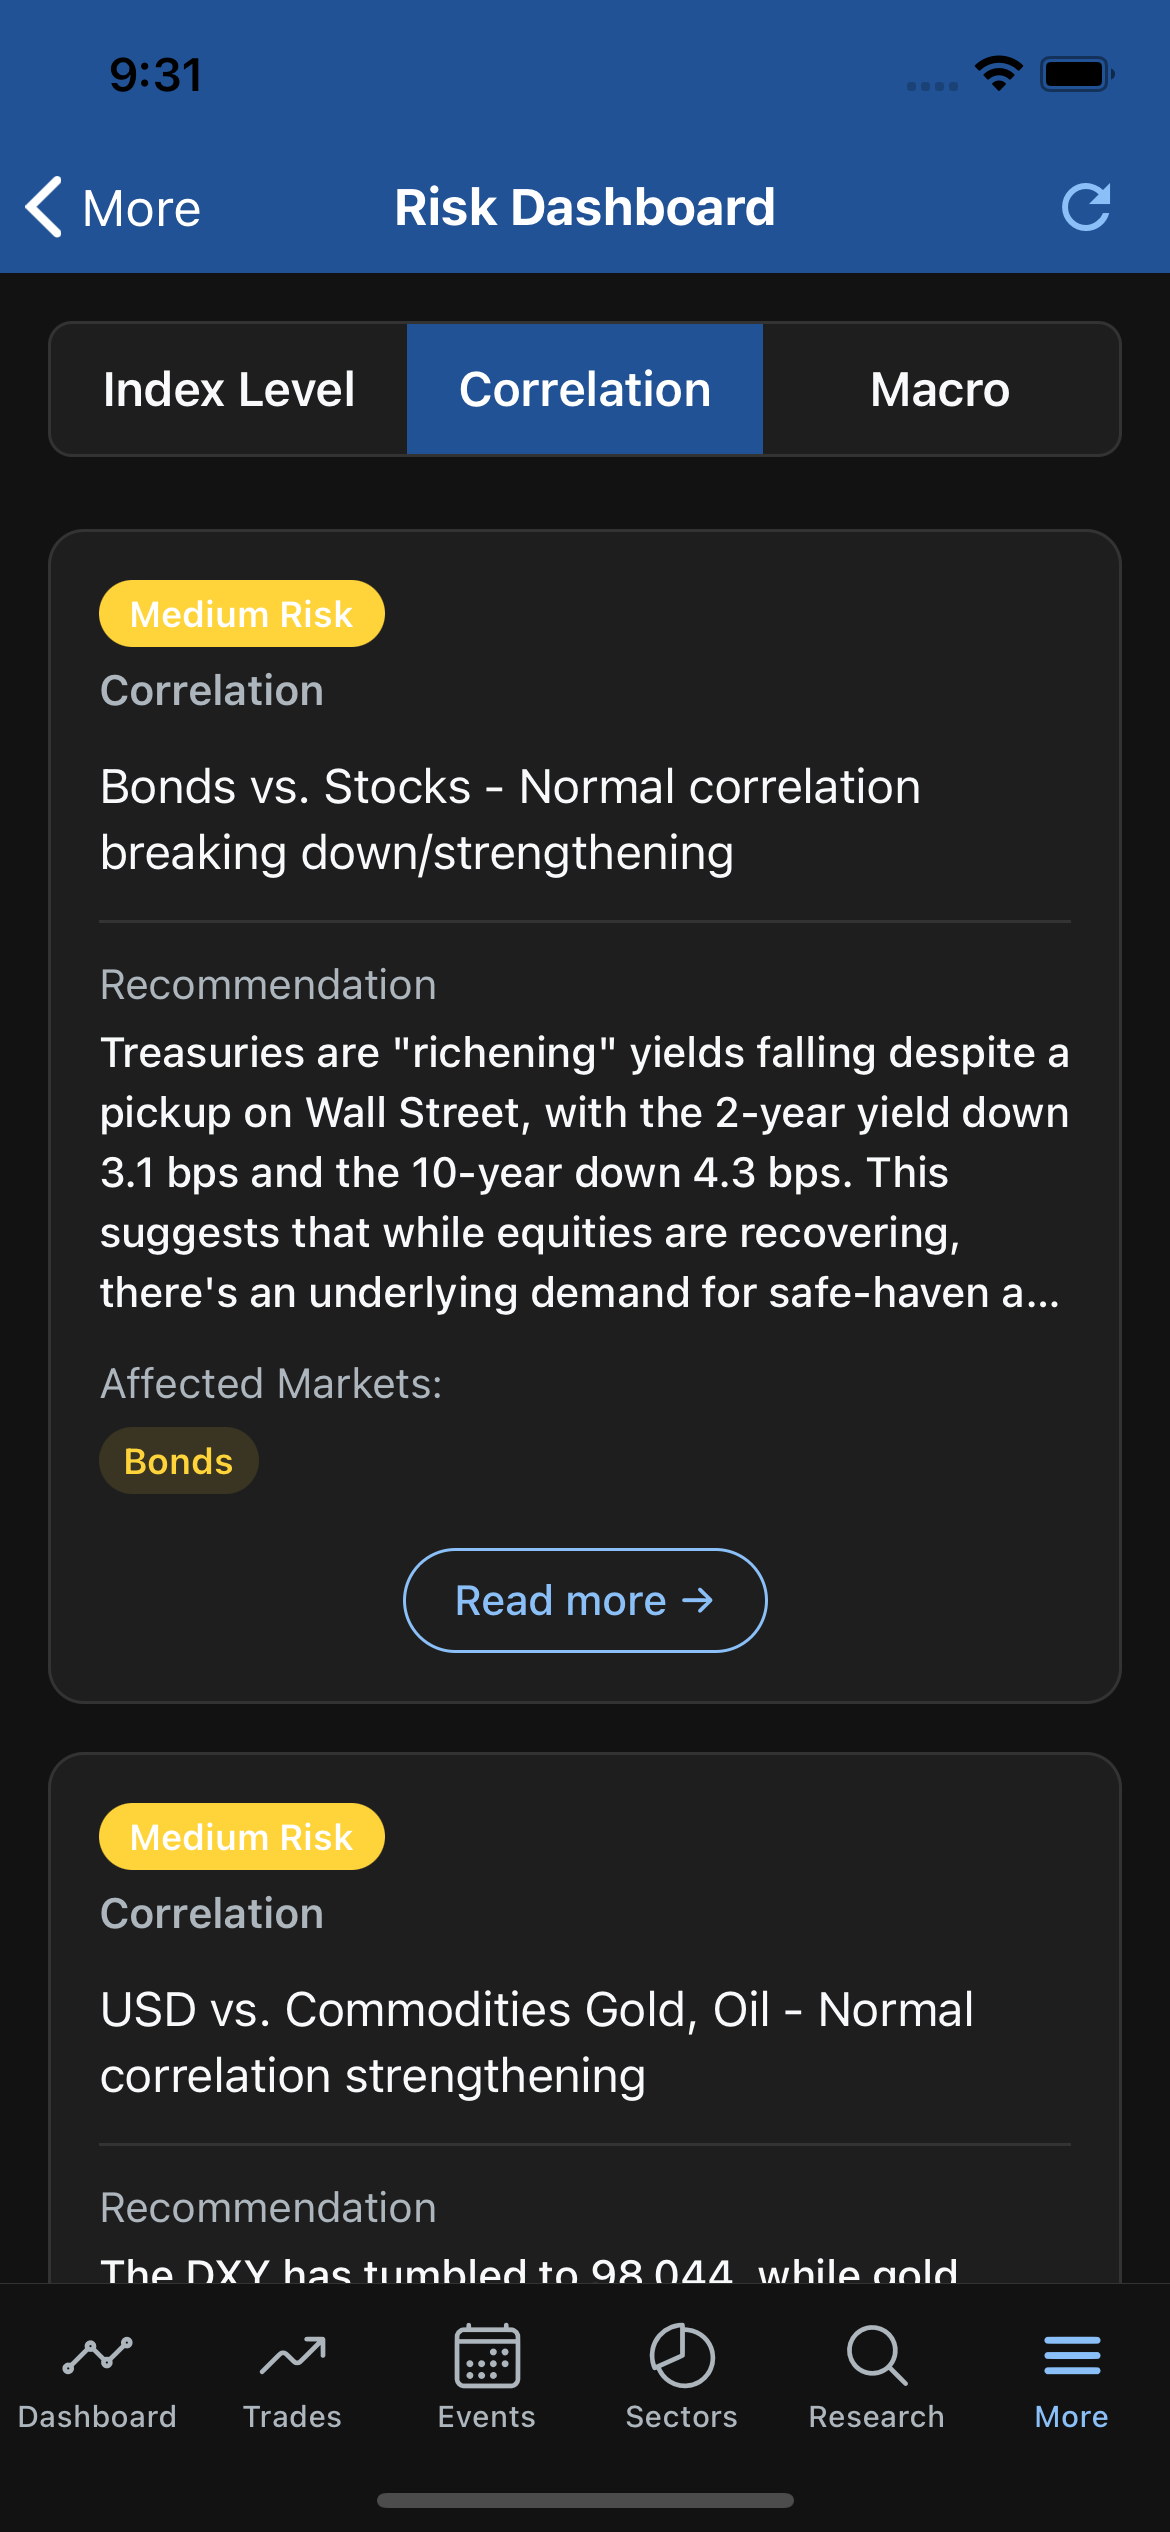Select the Correlation segment

(x=585, y=389)
